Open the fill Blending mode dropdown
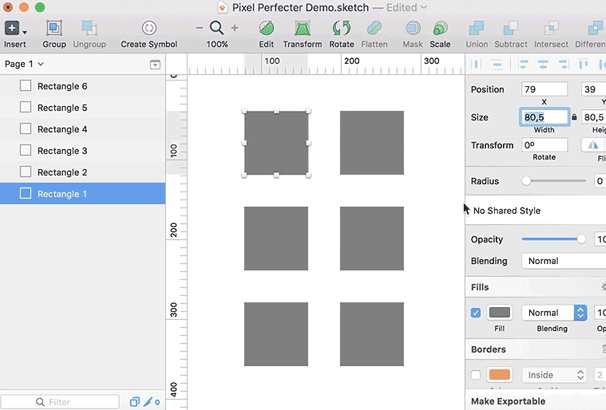606x410 pixels. click(x=554, y=313)
